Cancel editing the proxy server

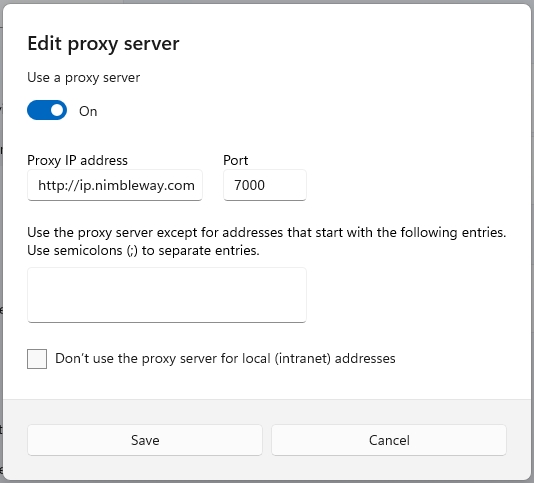point(389,440)
